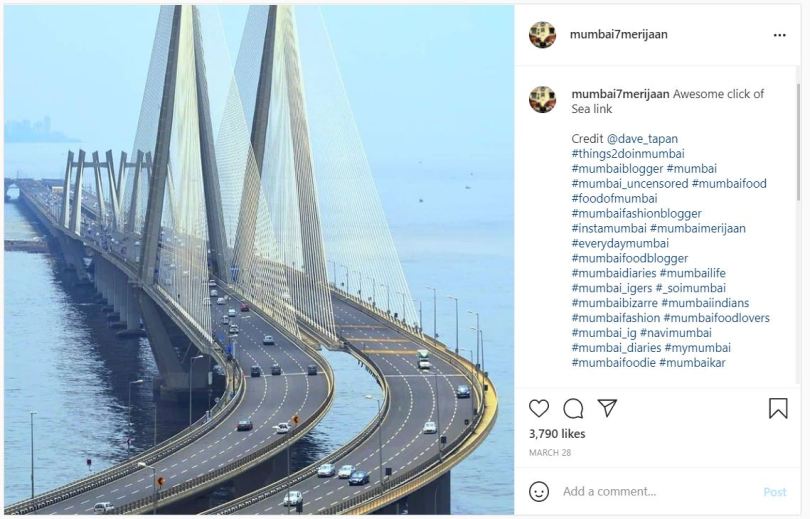Submit comment with the Post button

775,492
